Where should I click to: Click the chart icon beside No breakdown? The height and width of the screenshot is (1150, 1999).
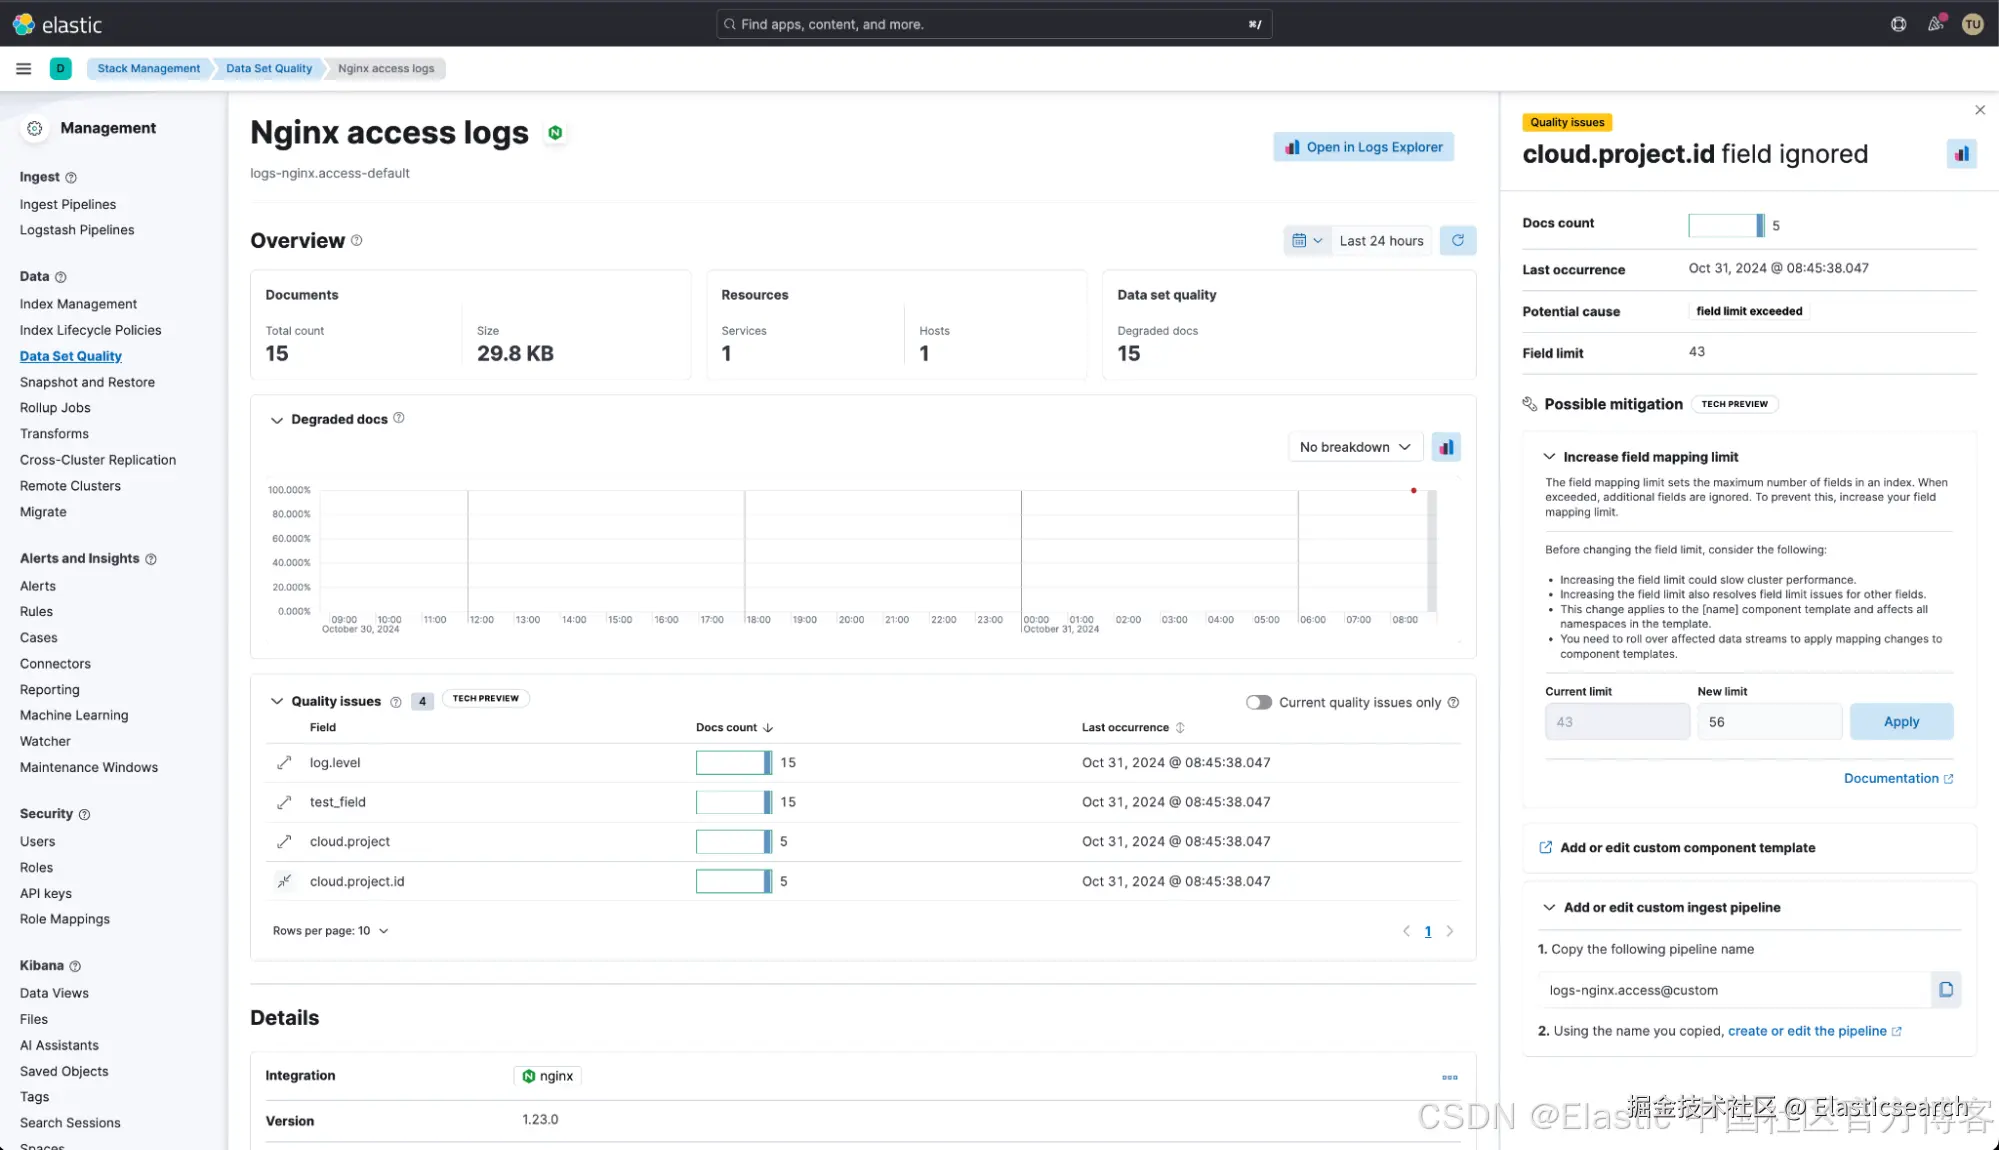[x=1446, y=447]
